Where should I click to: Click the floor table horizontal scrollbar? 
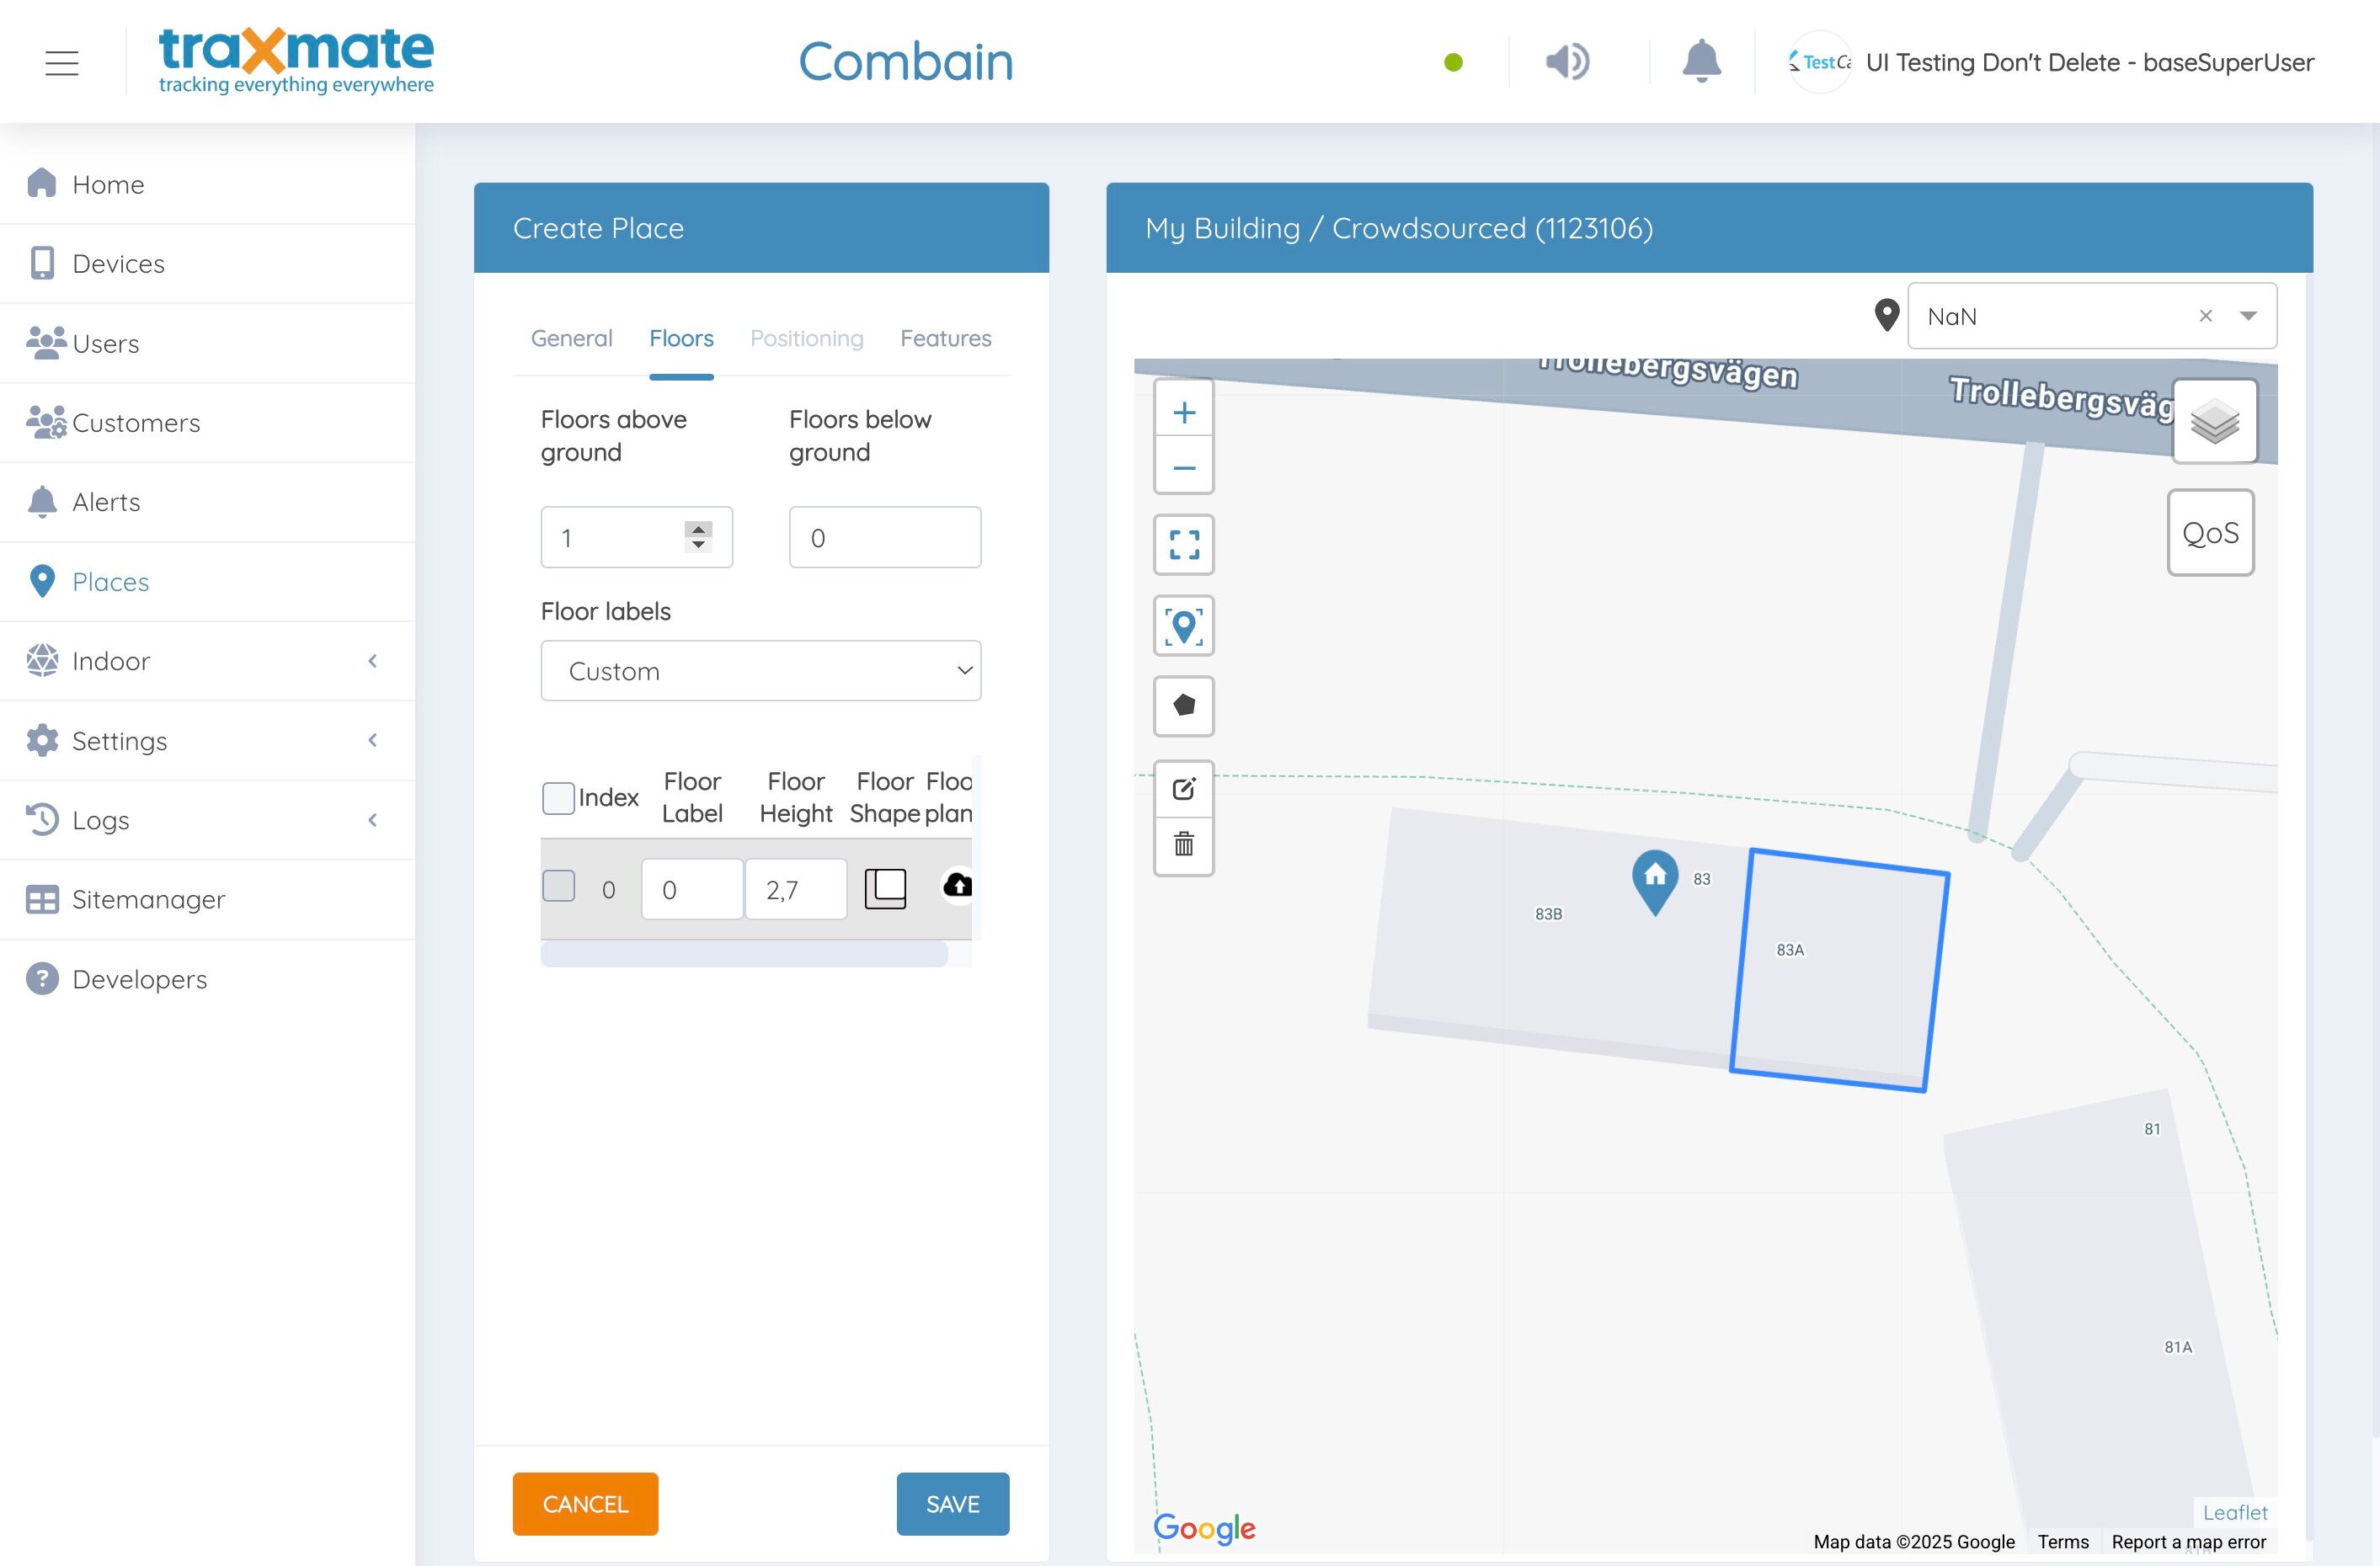(x=744, y=955)
